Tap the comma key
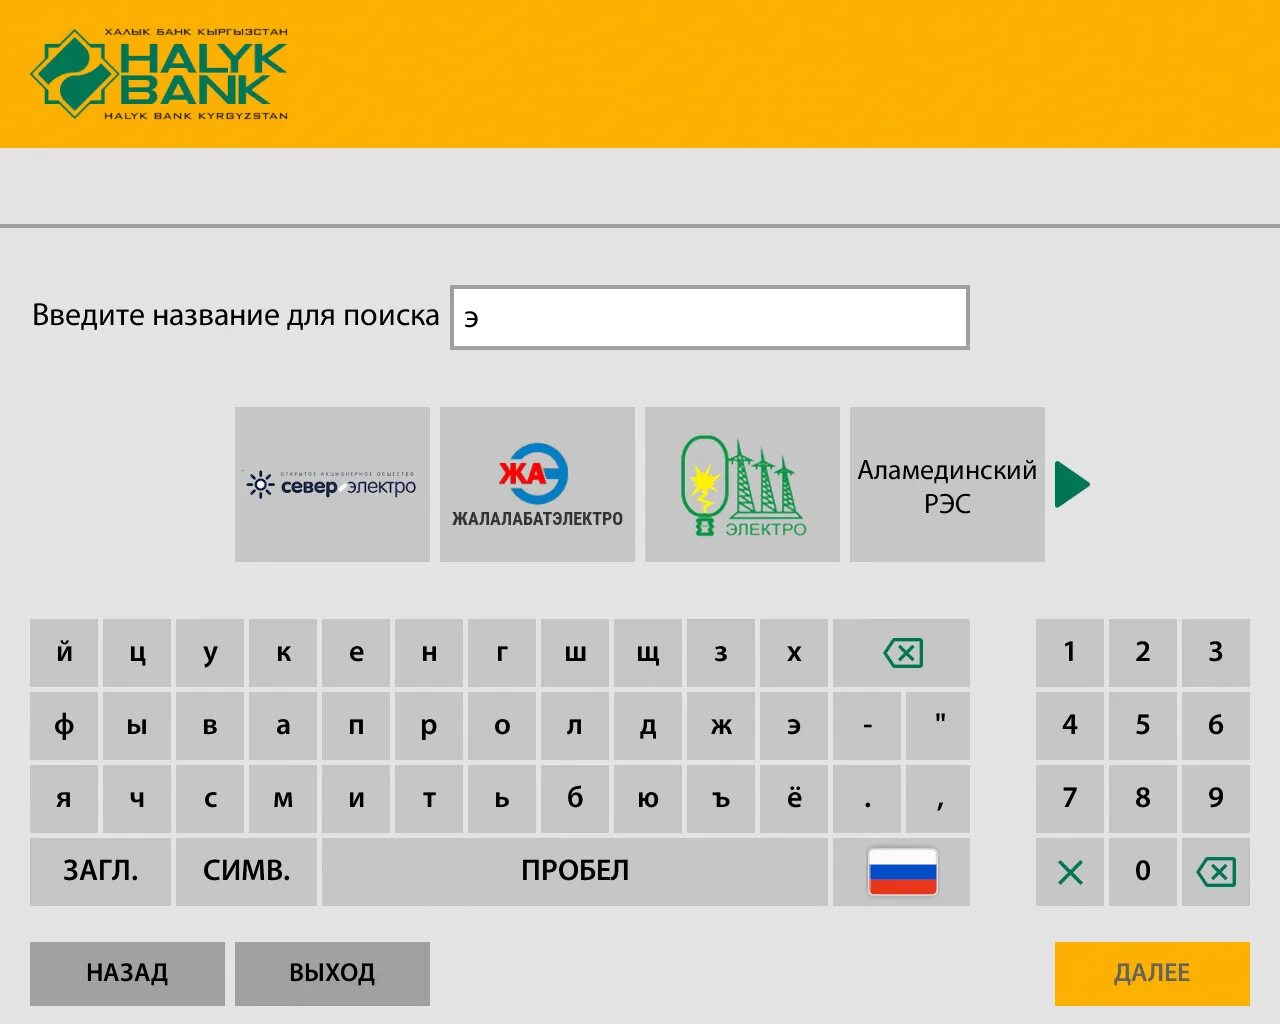 tap(939, 799)
